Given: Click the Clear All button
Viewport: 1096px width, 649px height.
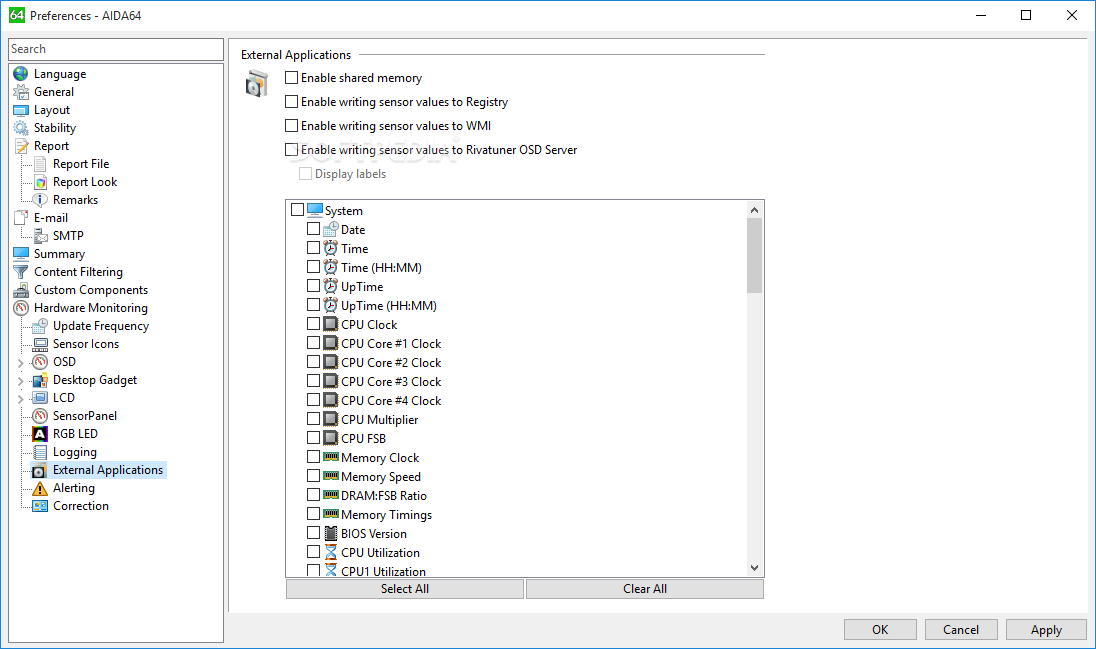Looking at the screenshot, I should coord(644,589).
